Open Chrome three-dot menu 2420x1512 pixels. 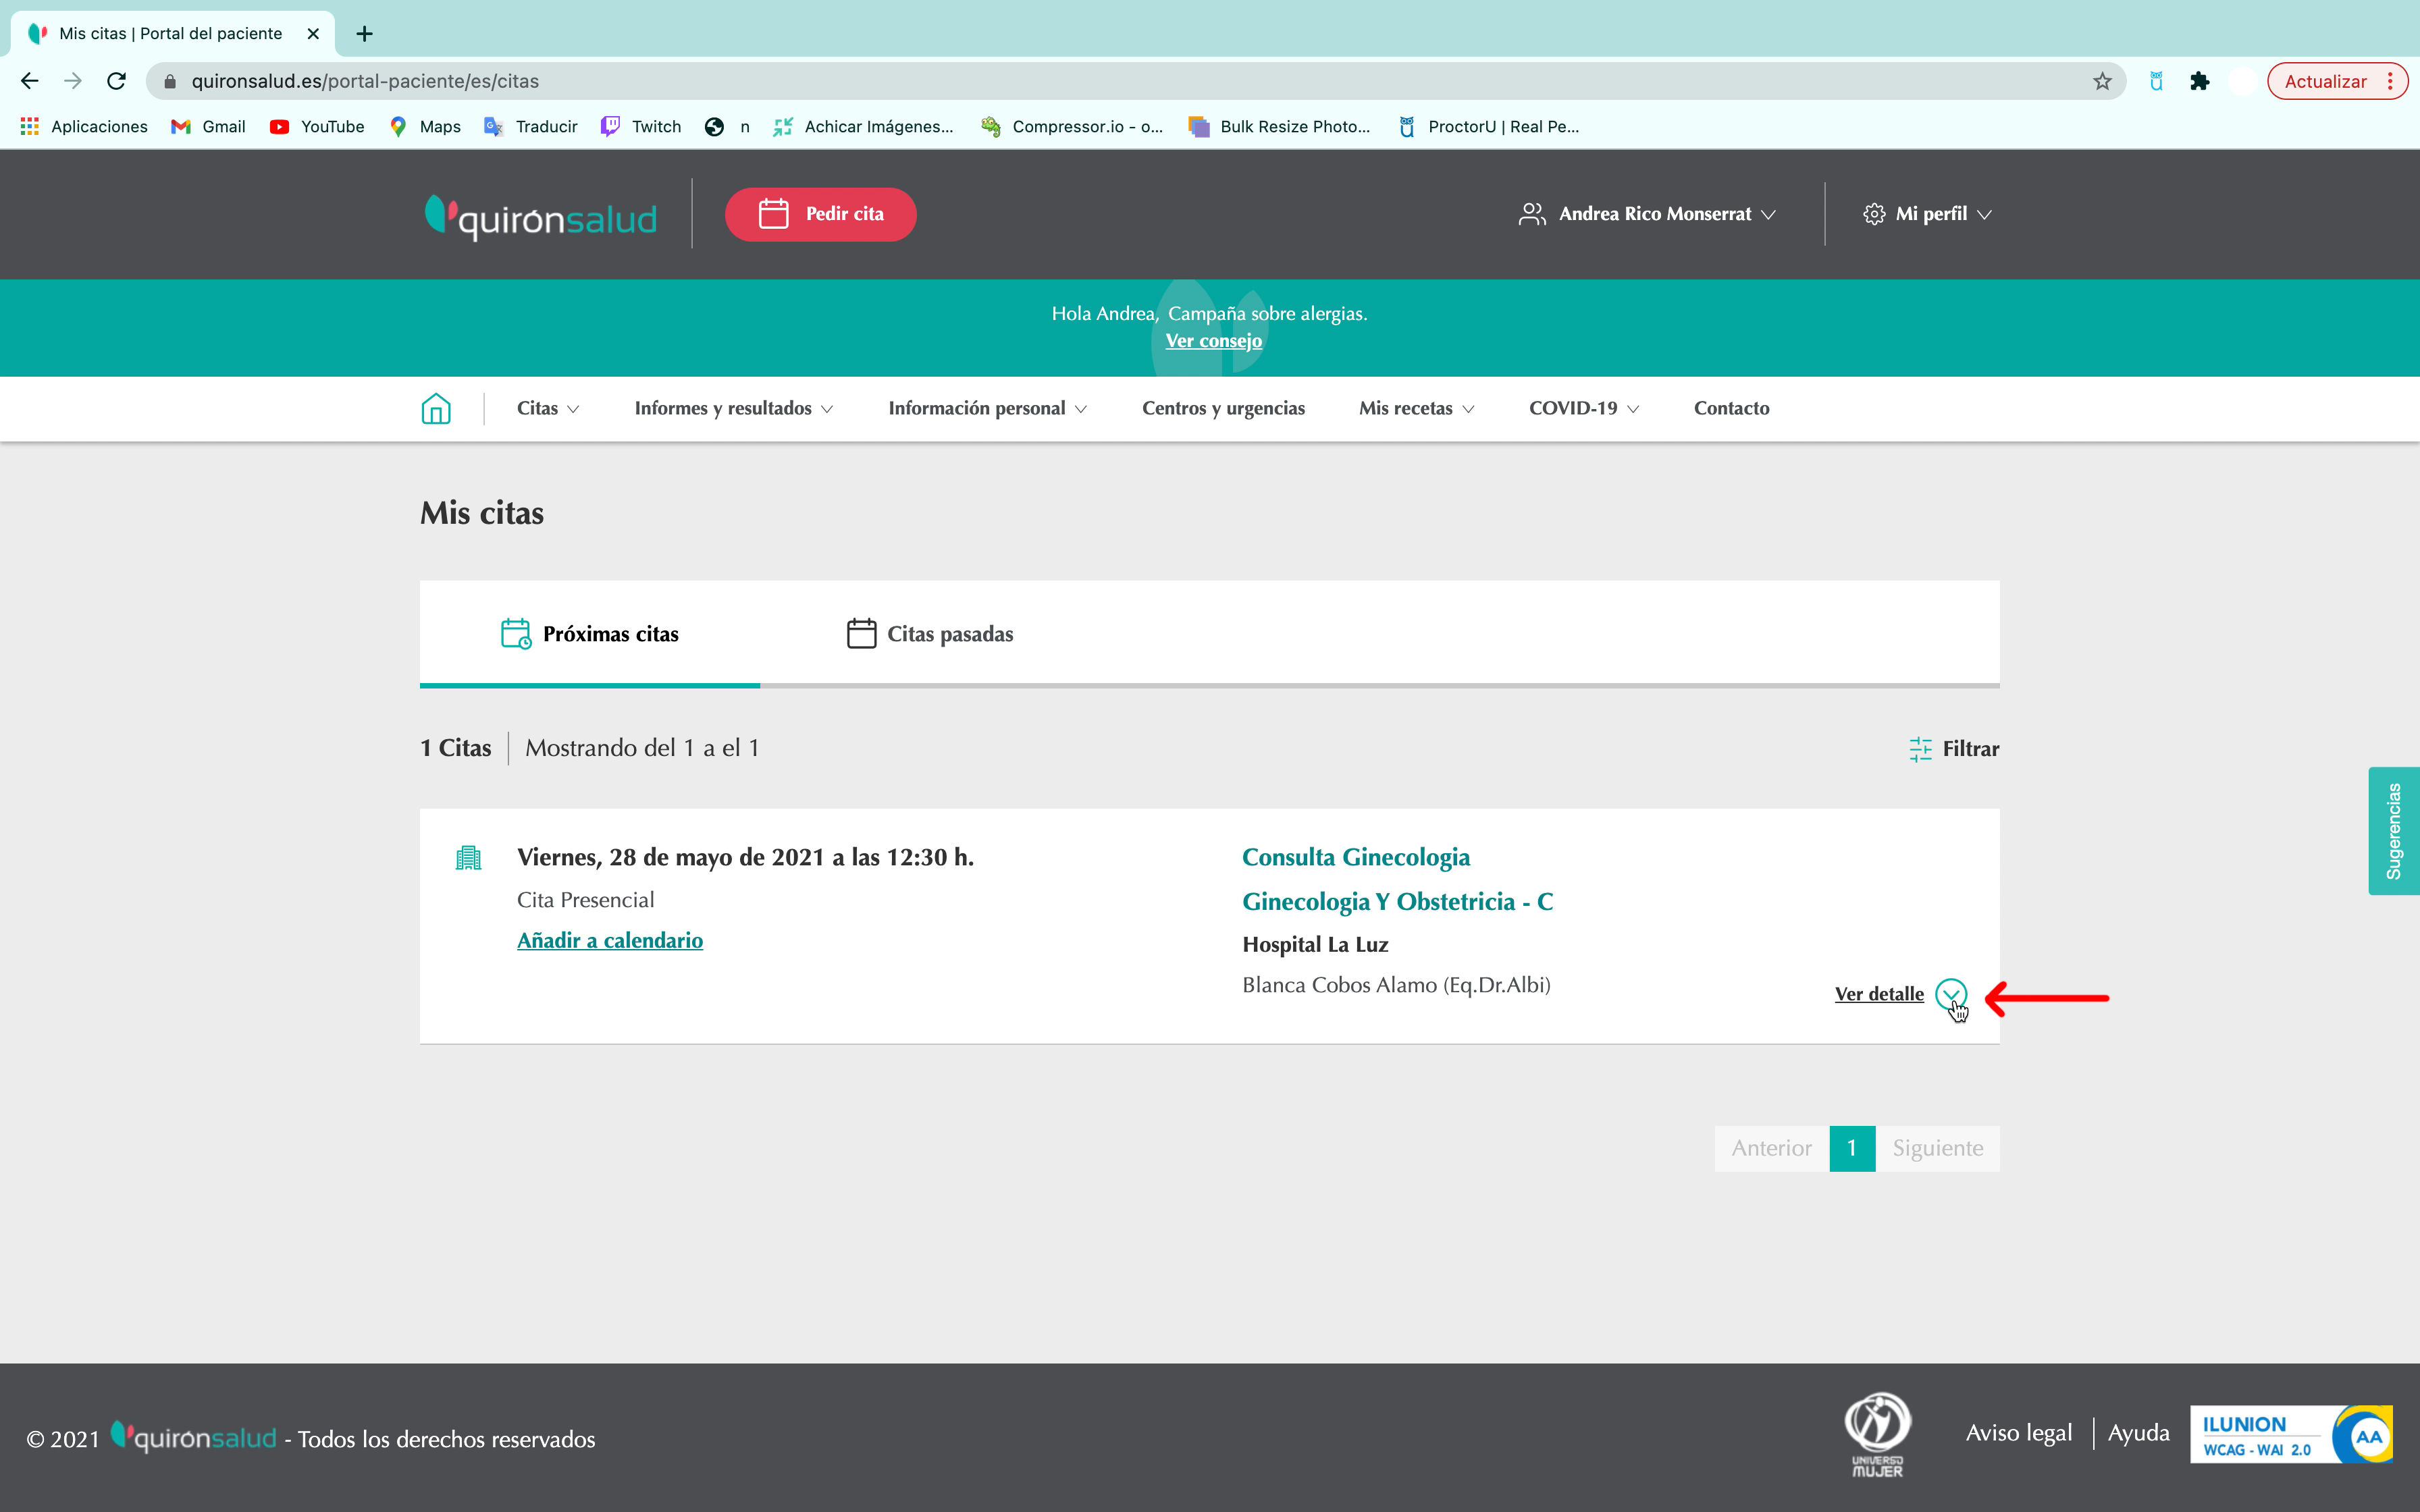point(2390,81)
